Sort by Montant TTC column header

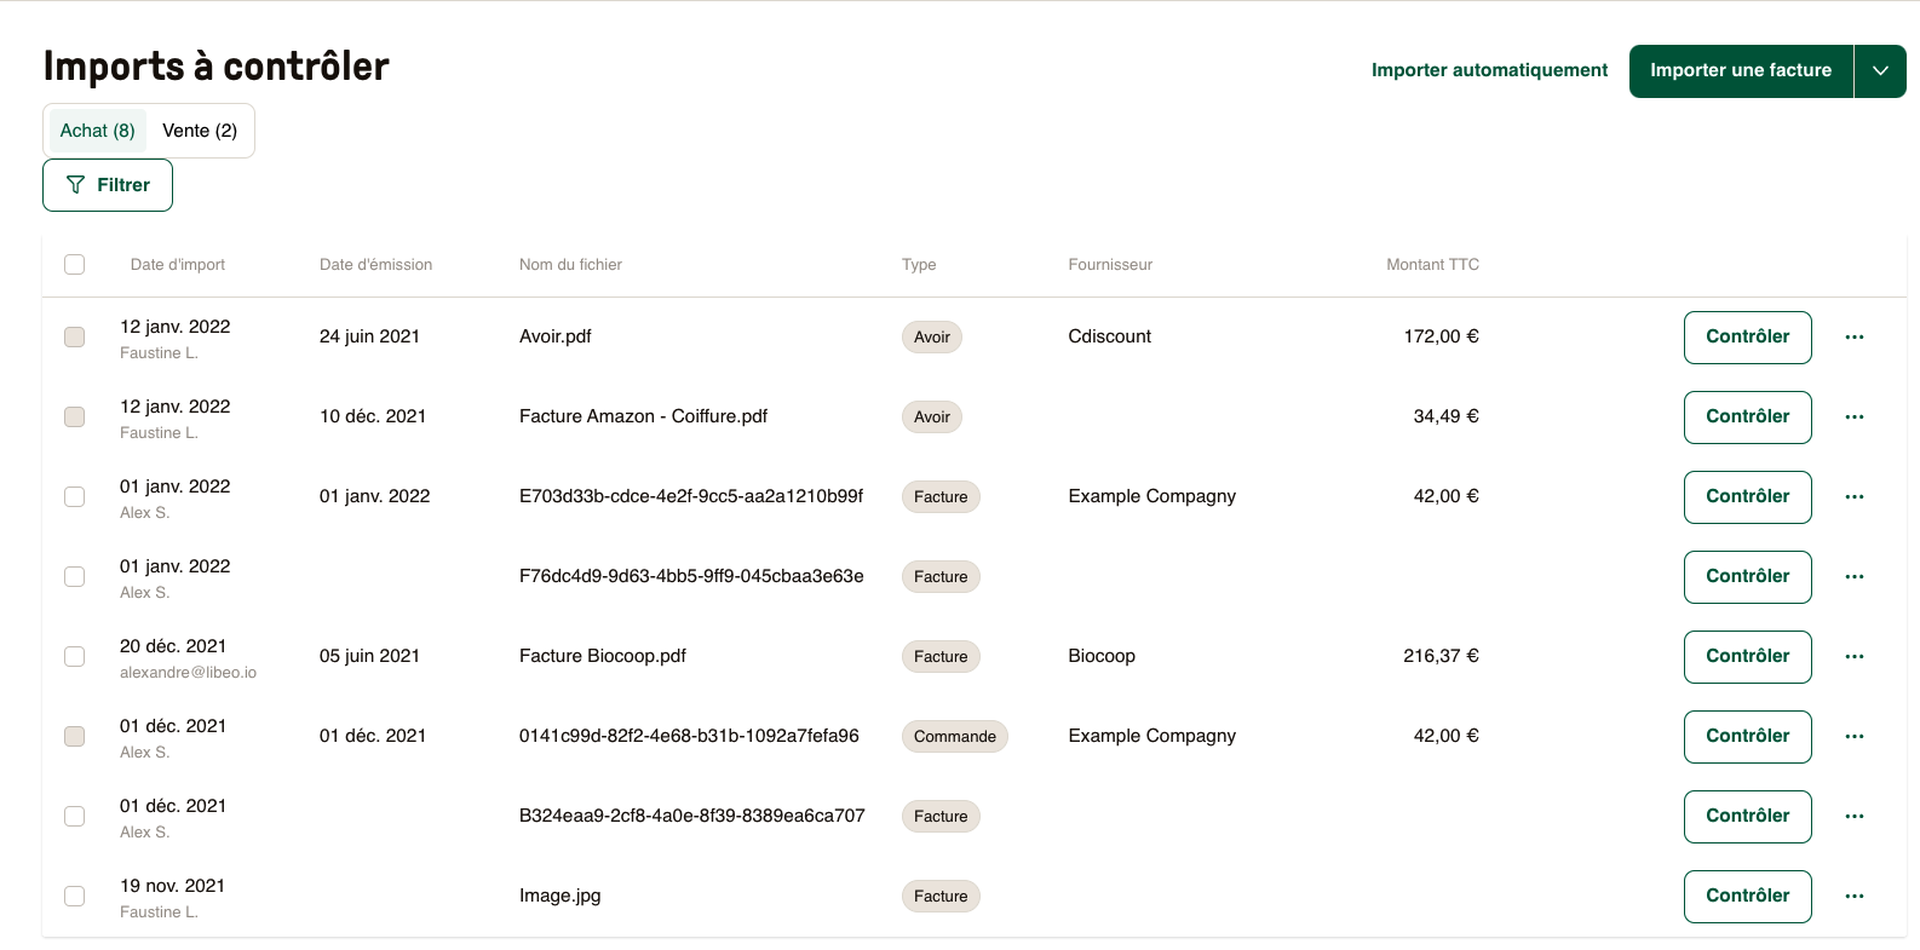pyautogui.click(x=1432, y=264)
